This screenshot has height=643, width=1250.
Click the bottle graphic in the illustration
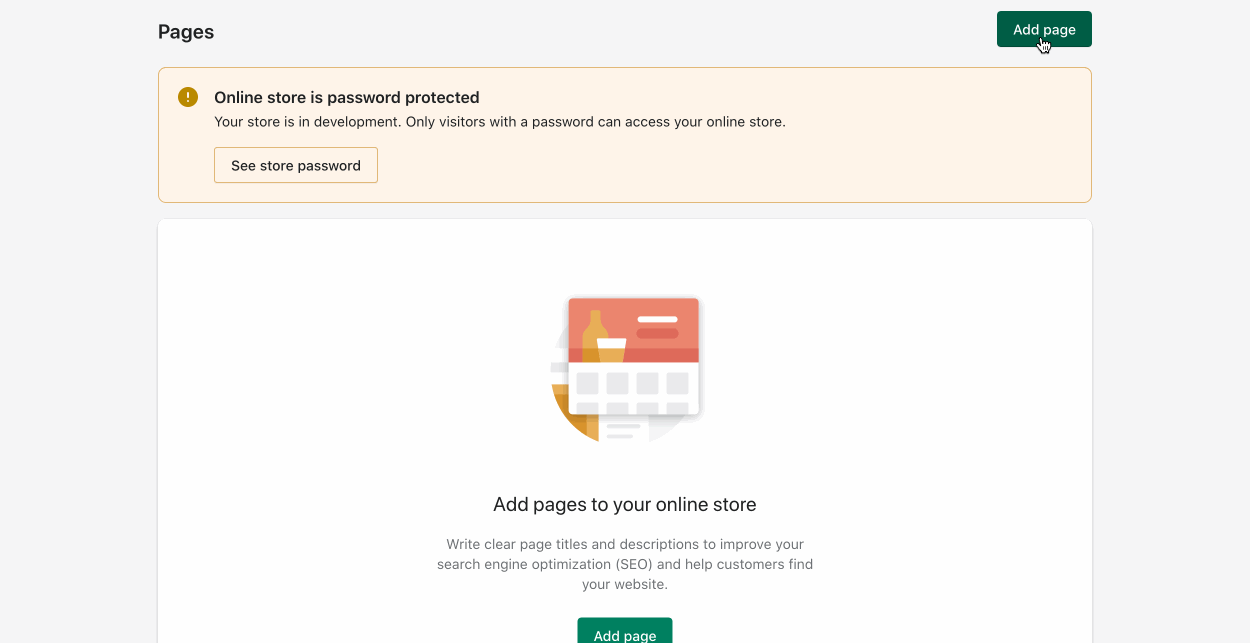[594, 328]
